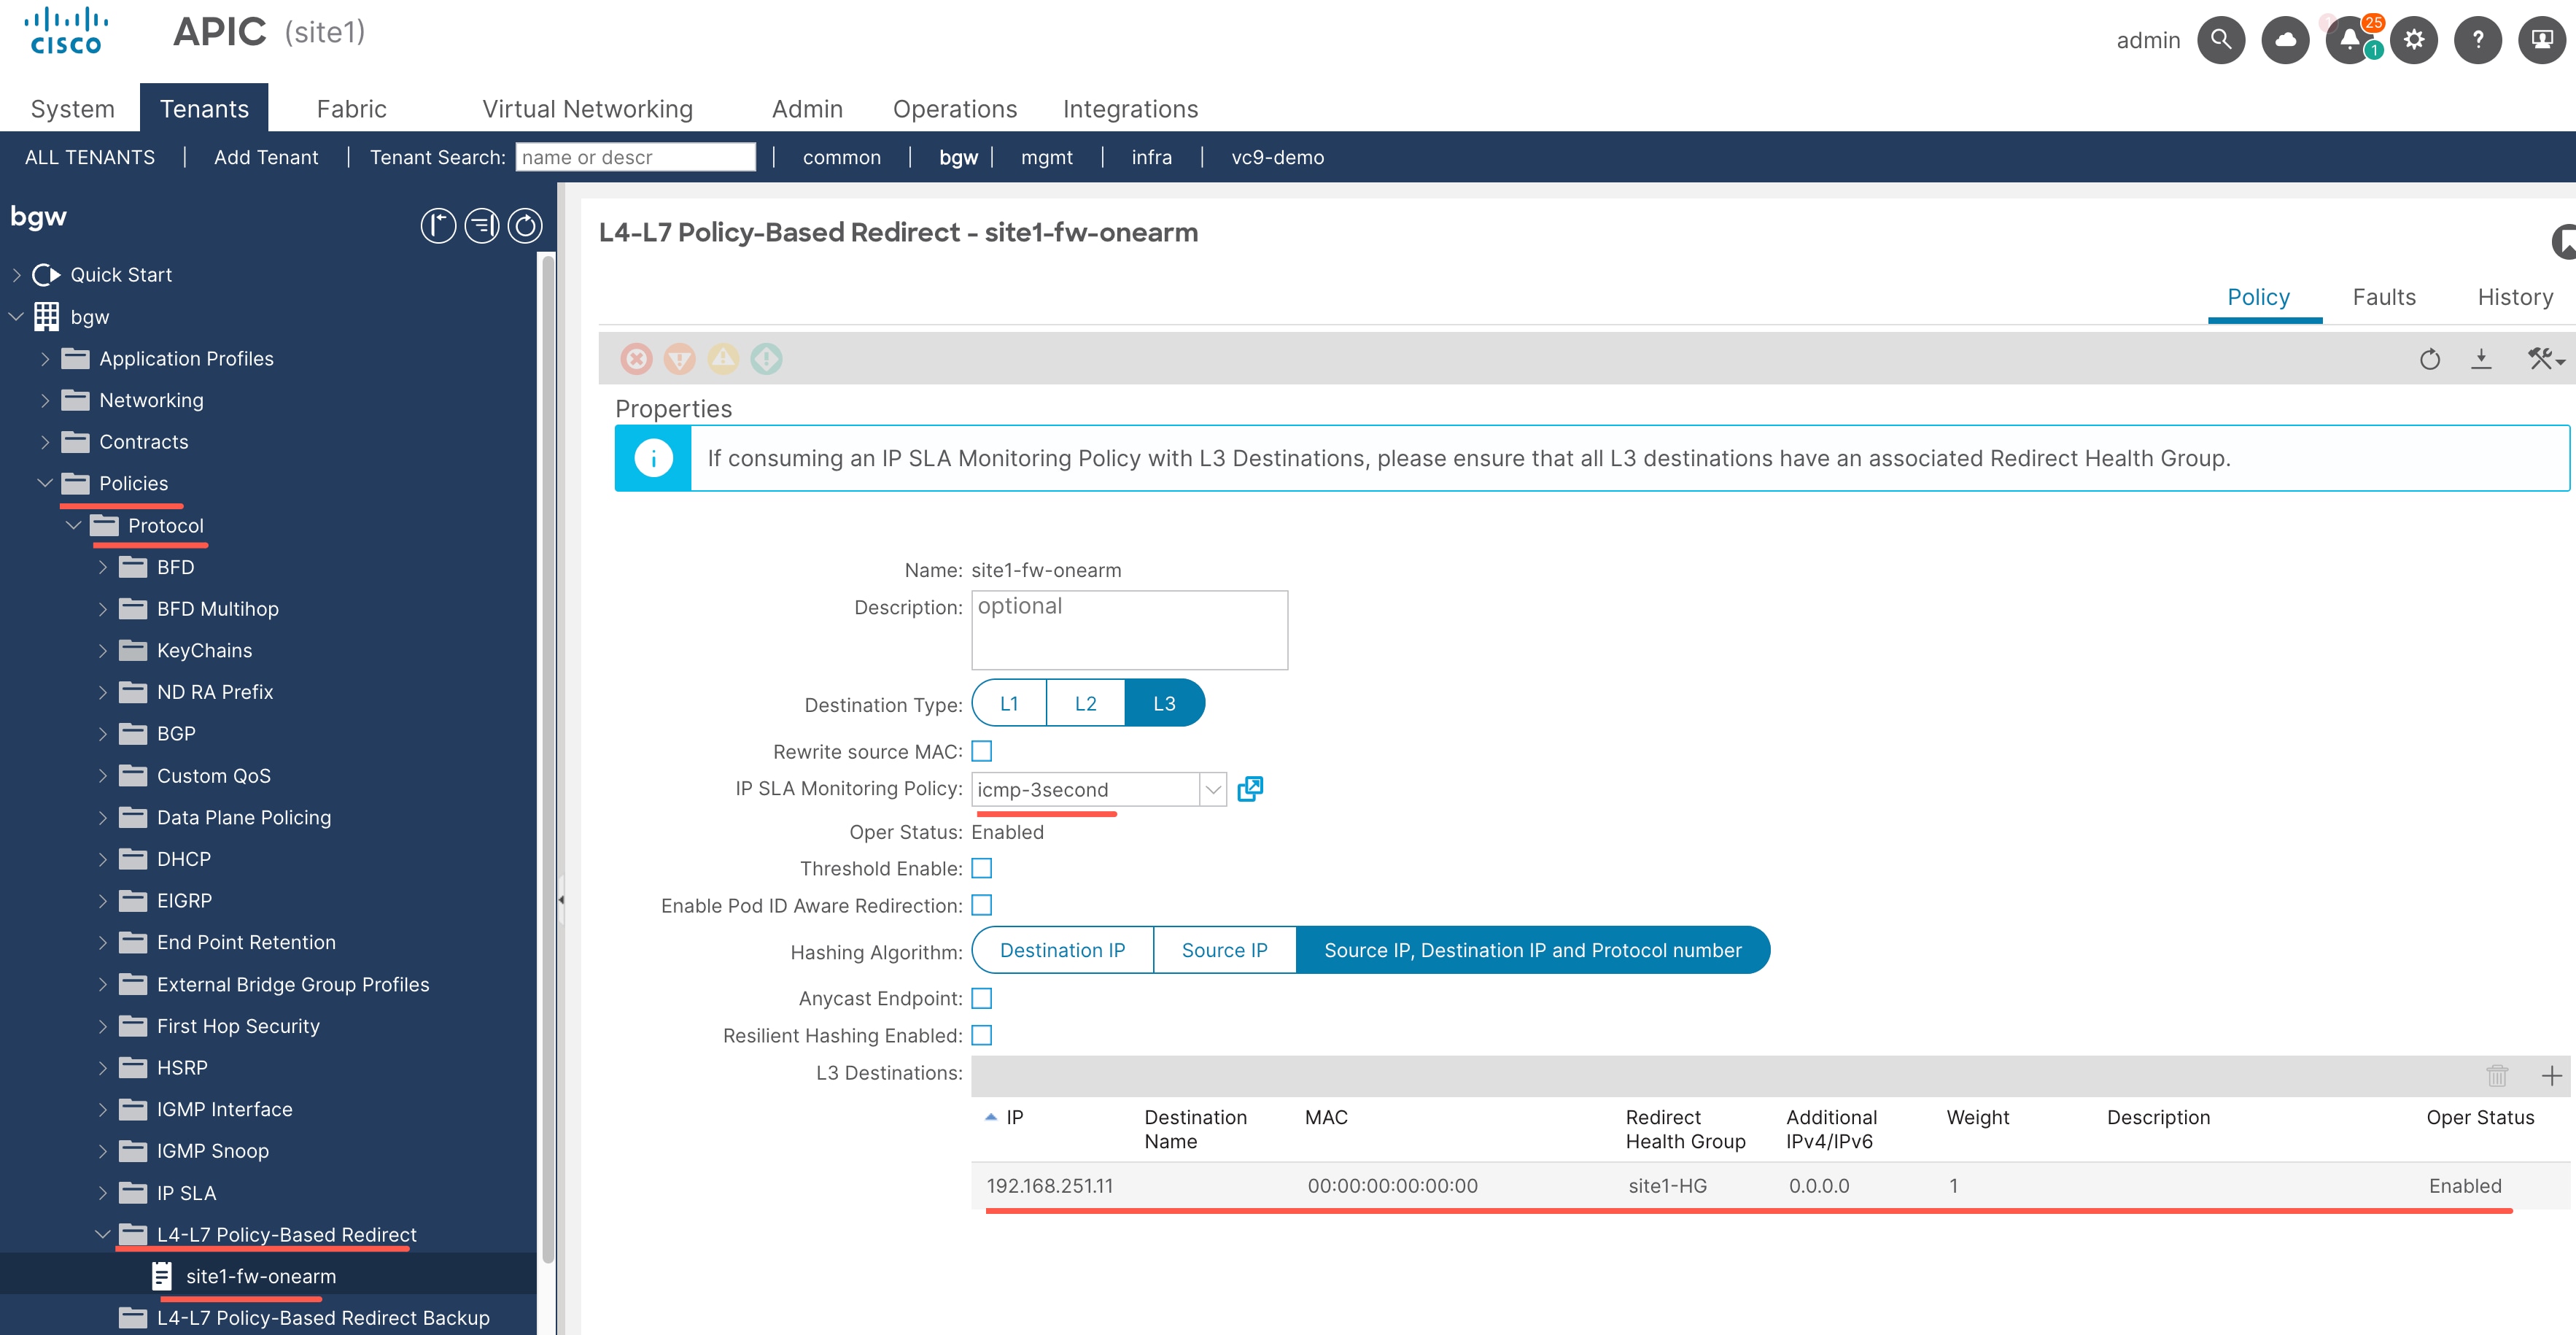
Task: Click the Tenant Search input field
Action: point(636,157)
